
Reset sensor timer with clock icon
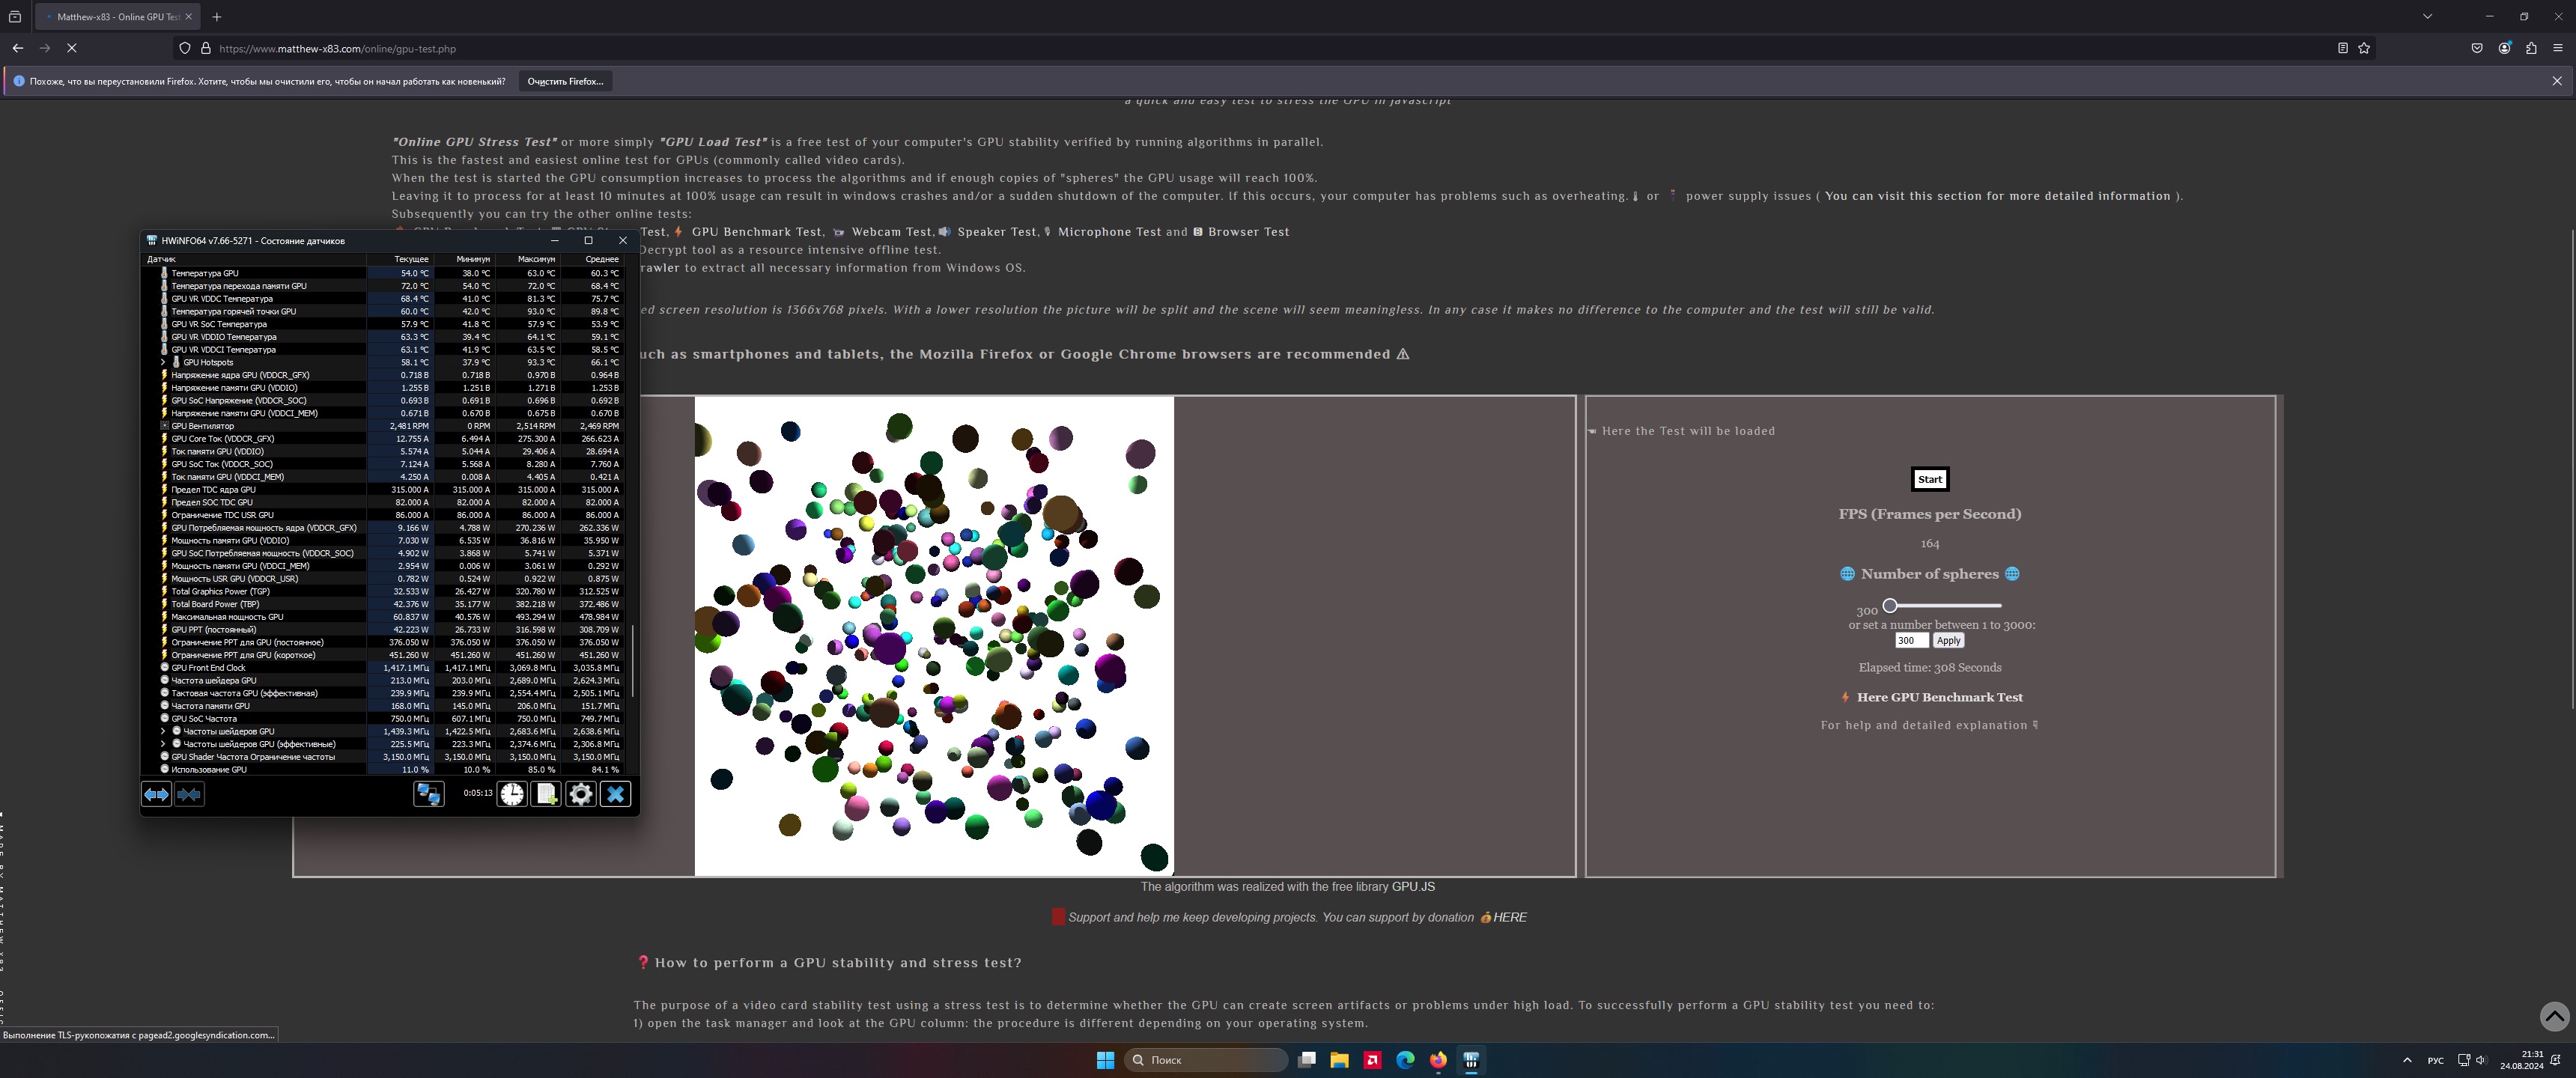point(512,794)
